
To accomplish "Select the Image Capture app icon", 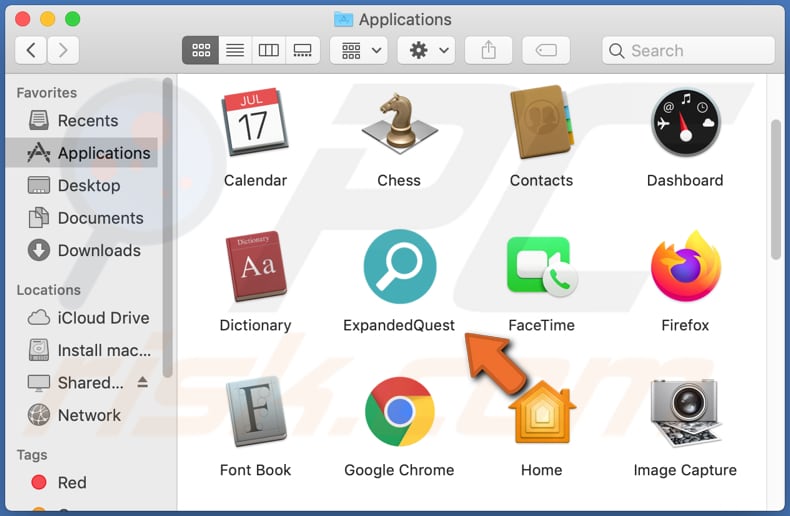I will click(685, 412).
